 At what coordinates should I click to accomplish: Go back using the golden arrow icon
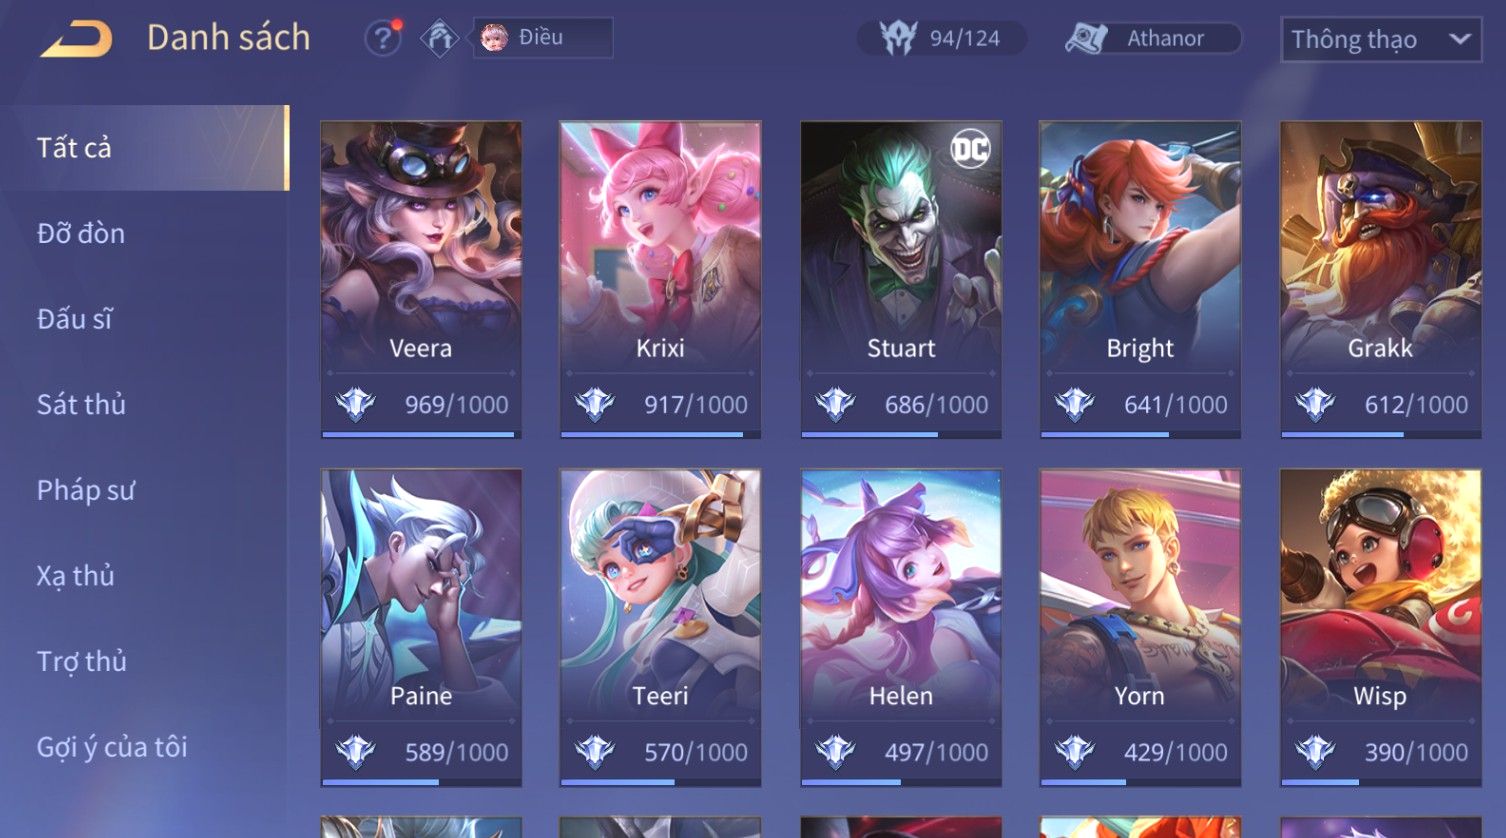tap(76, 39)
